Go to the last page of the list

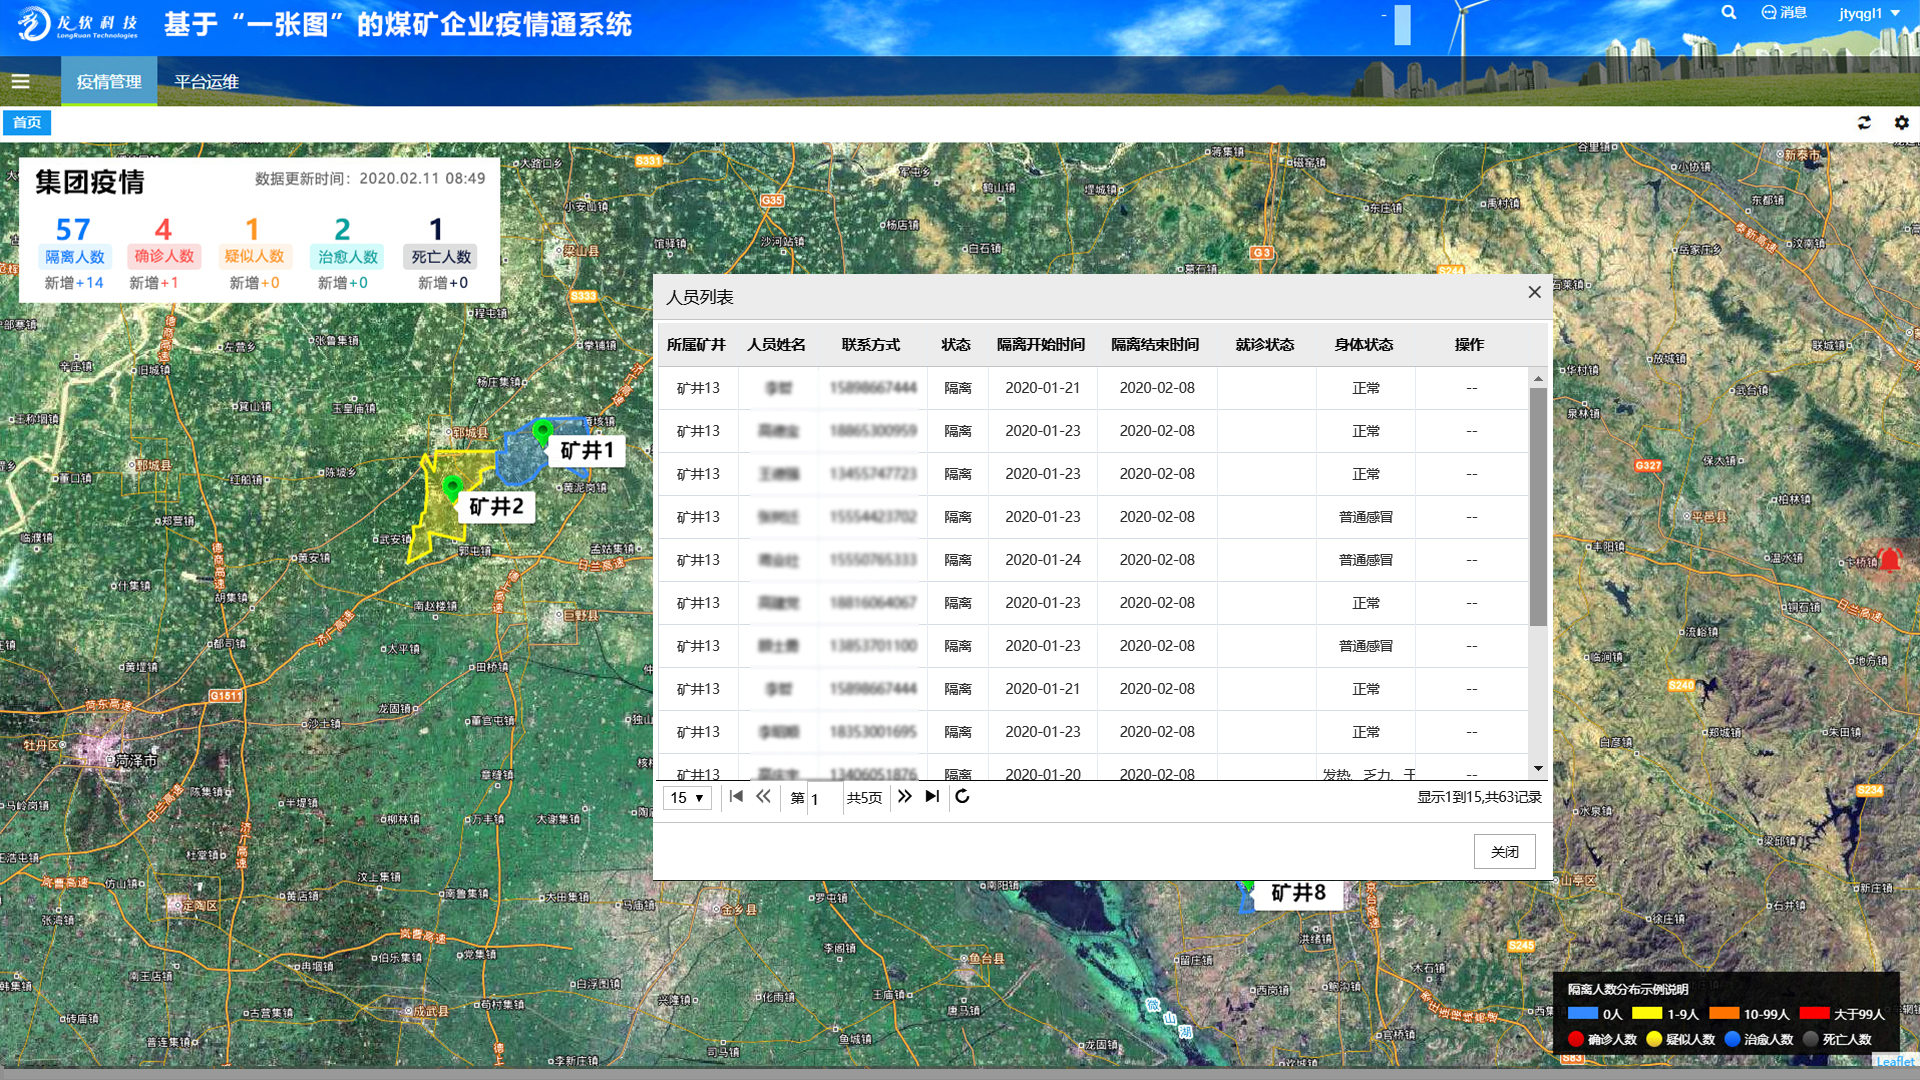[932, 797]
